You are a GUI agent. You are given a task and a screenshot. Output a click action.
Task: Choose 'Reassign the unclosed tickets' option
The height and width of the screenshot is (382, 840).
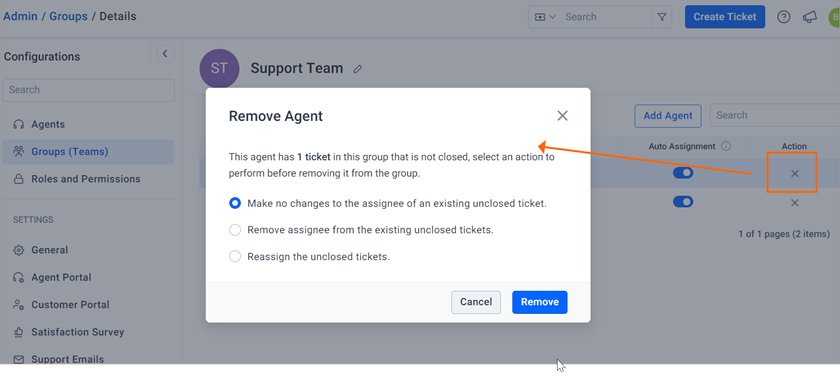pyautogui.click(x=235, y=257)
